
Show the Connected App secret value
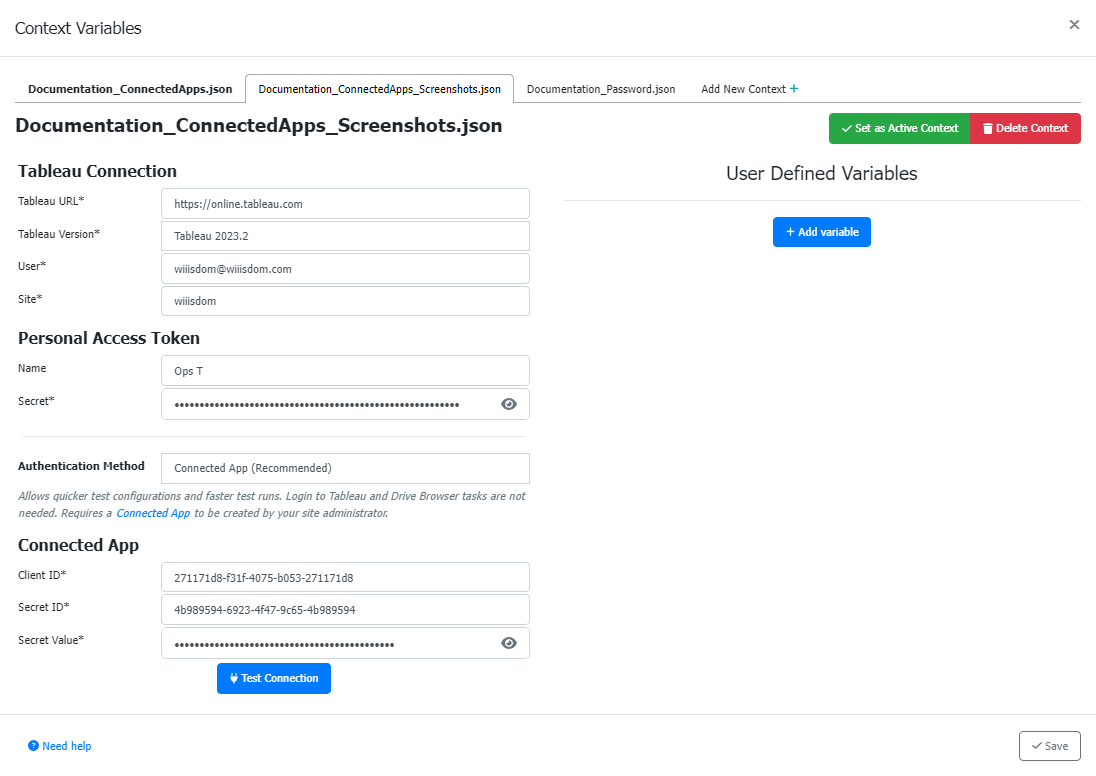pyautogui.click(x=509, y=643)
